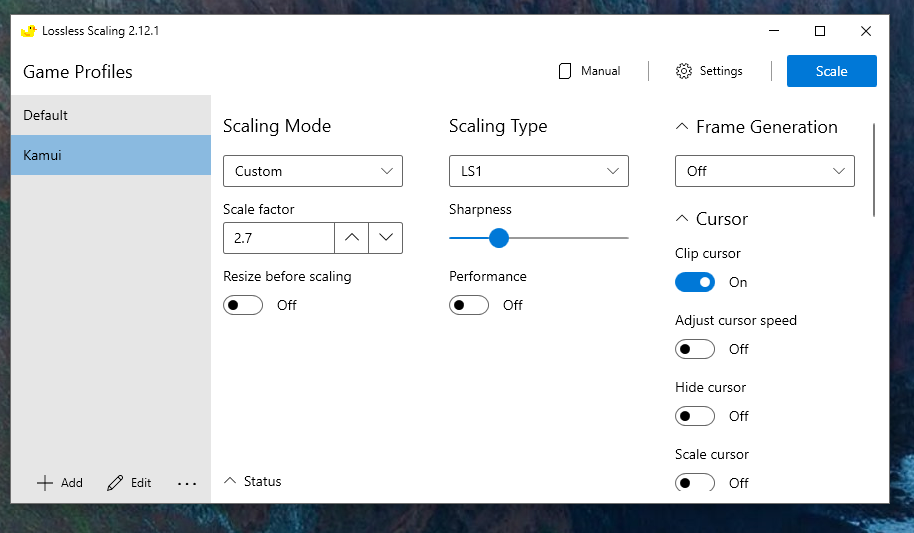This screenshot has width=914, height=533.
Task: Click the Scale factor input field
Action: [279, 238]
